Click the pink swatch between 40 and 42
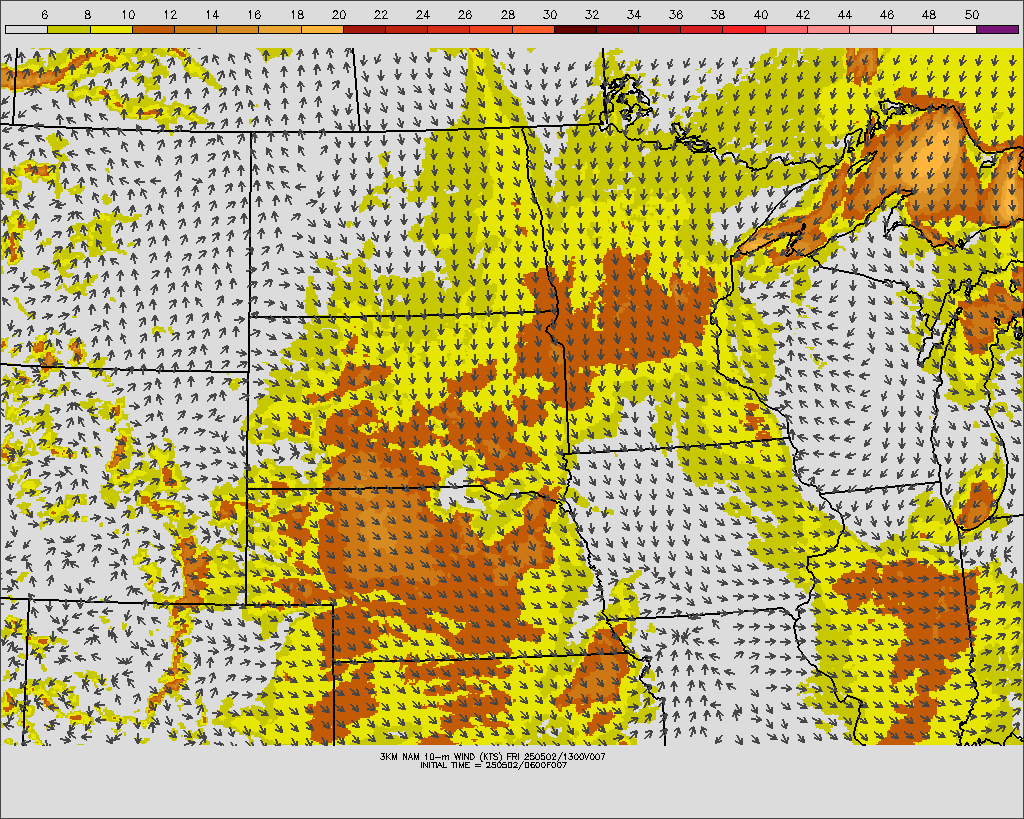The image size is (1024, 819). tap(786, 29)
